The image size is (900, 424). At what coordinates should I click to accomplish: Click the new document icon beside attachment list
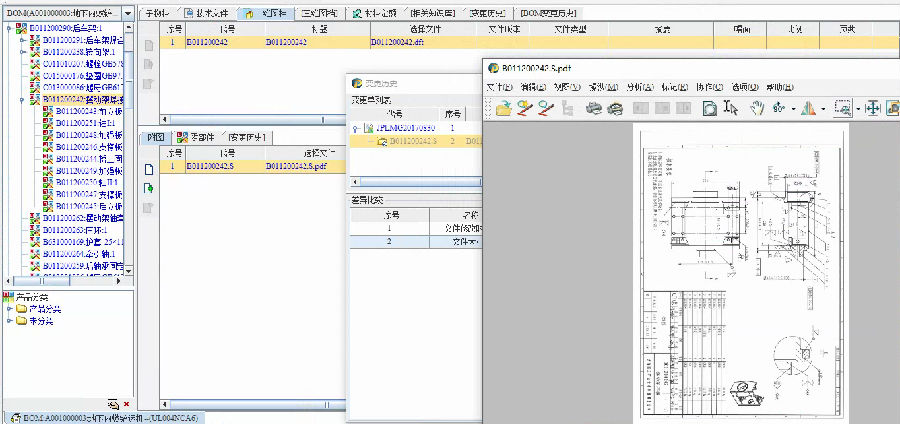(148, 169)
